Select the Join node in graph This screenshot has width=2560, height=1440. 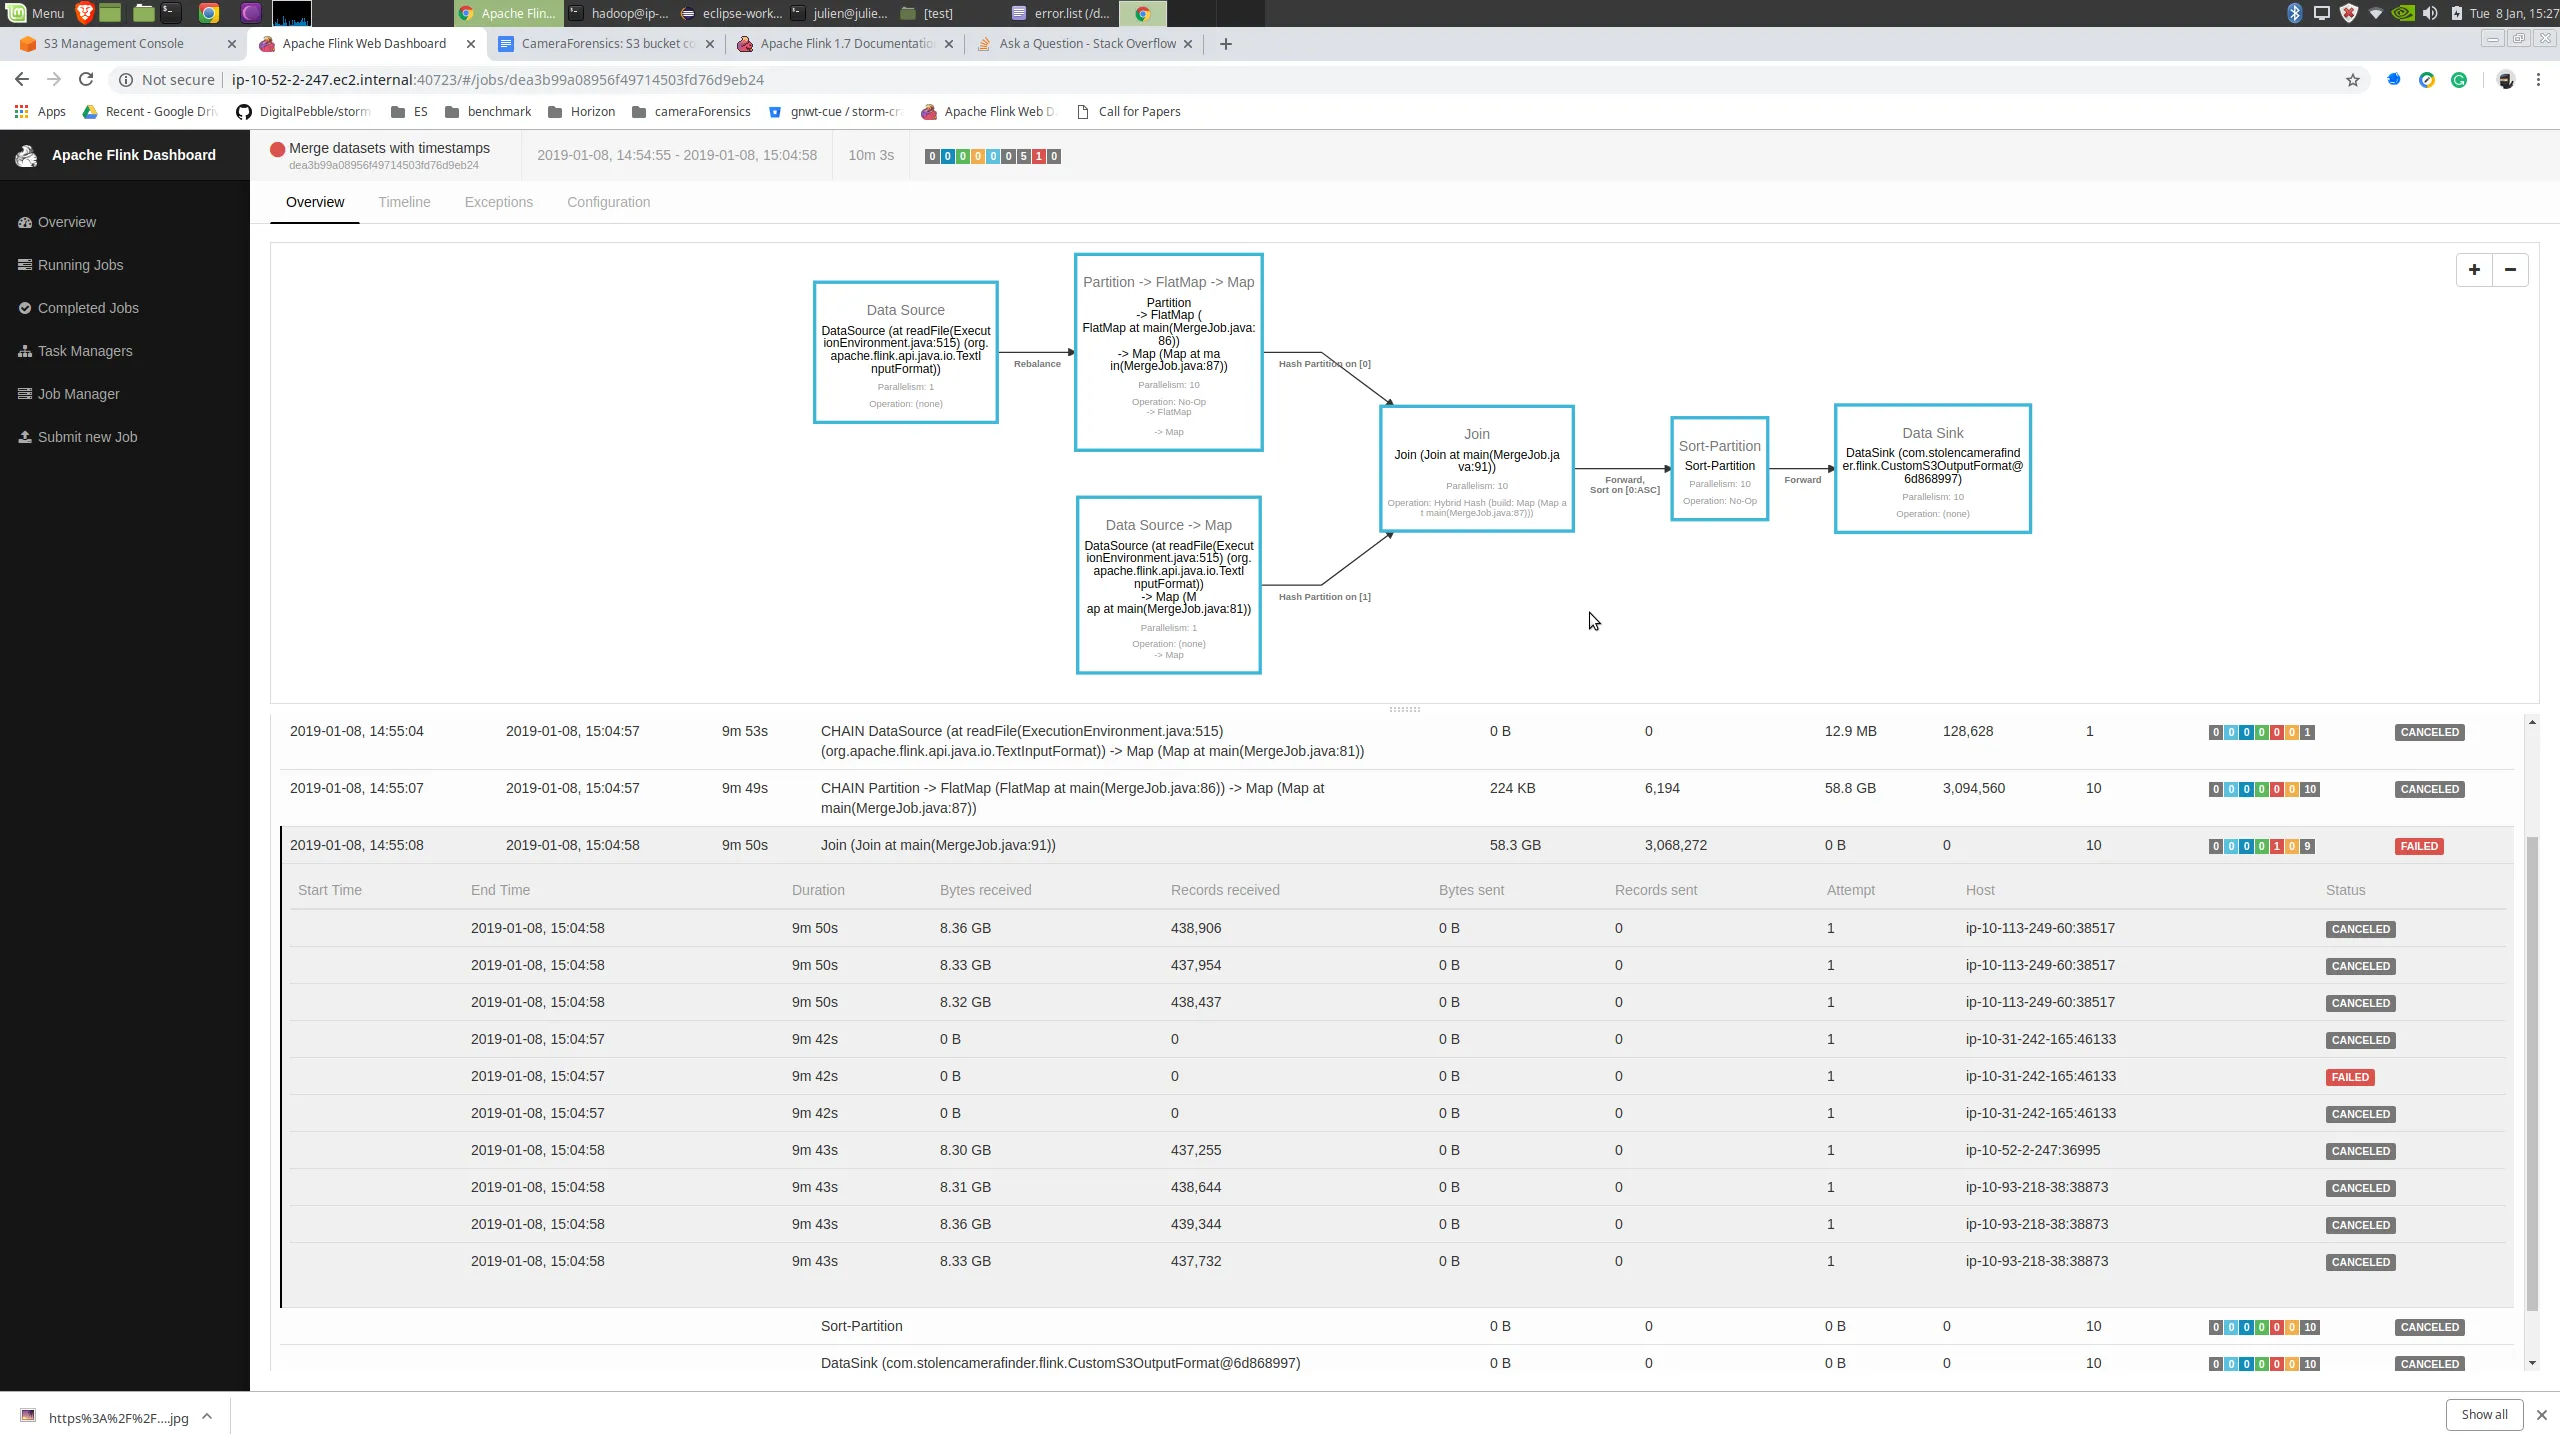coord(1476,468)
